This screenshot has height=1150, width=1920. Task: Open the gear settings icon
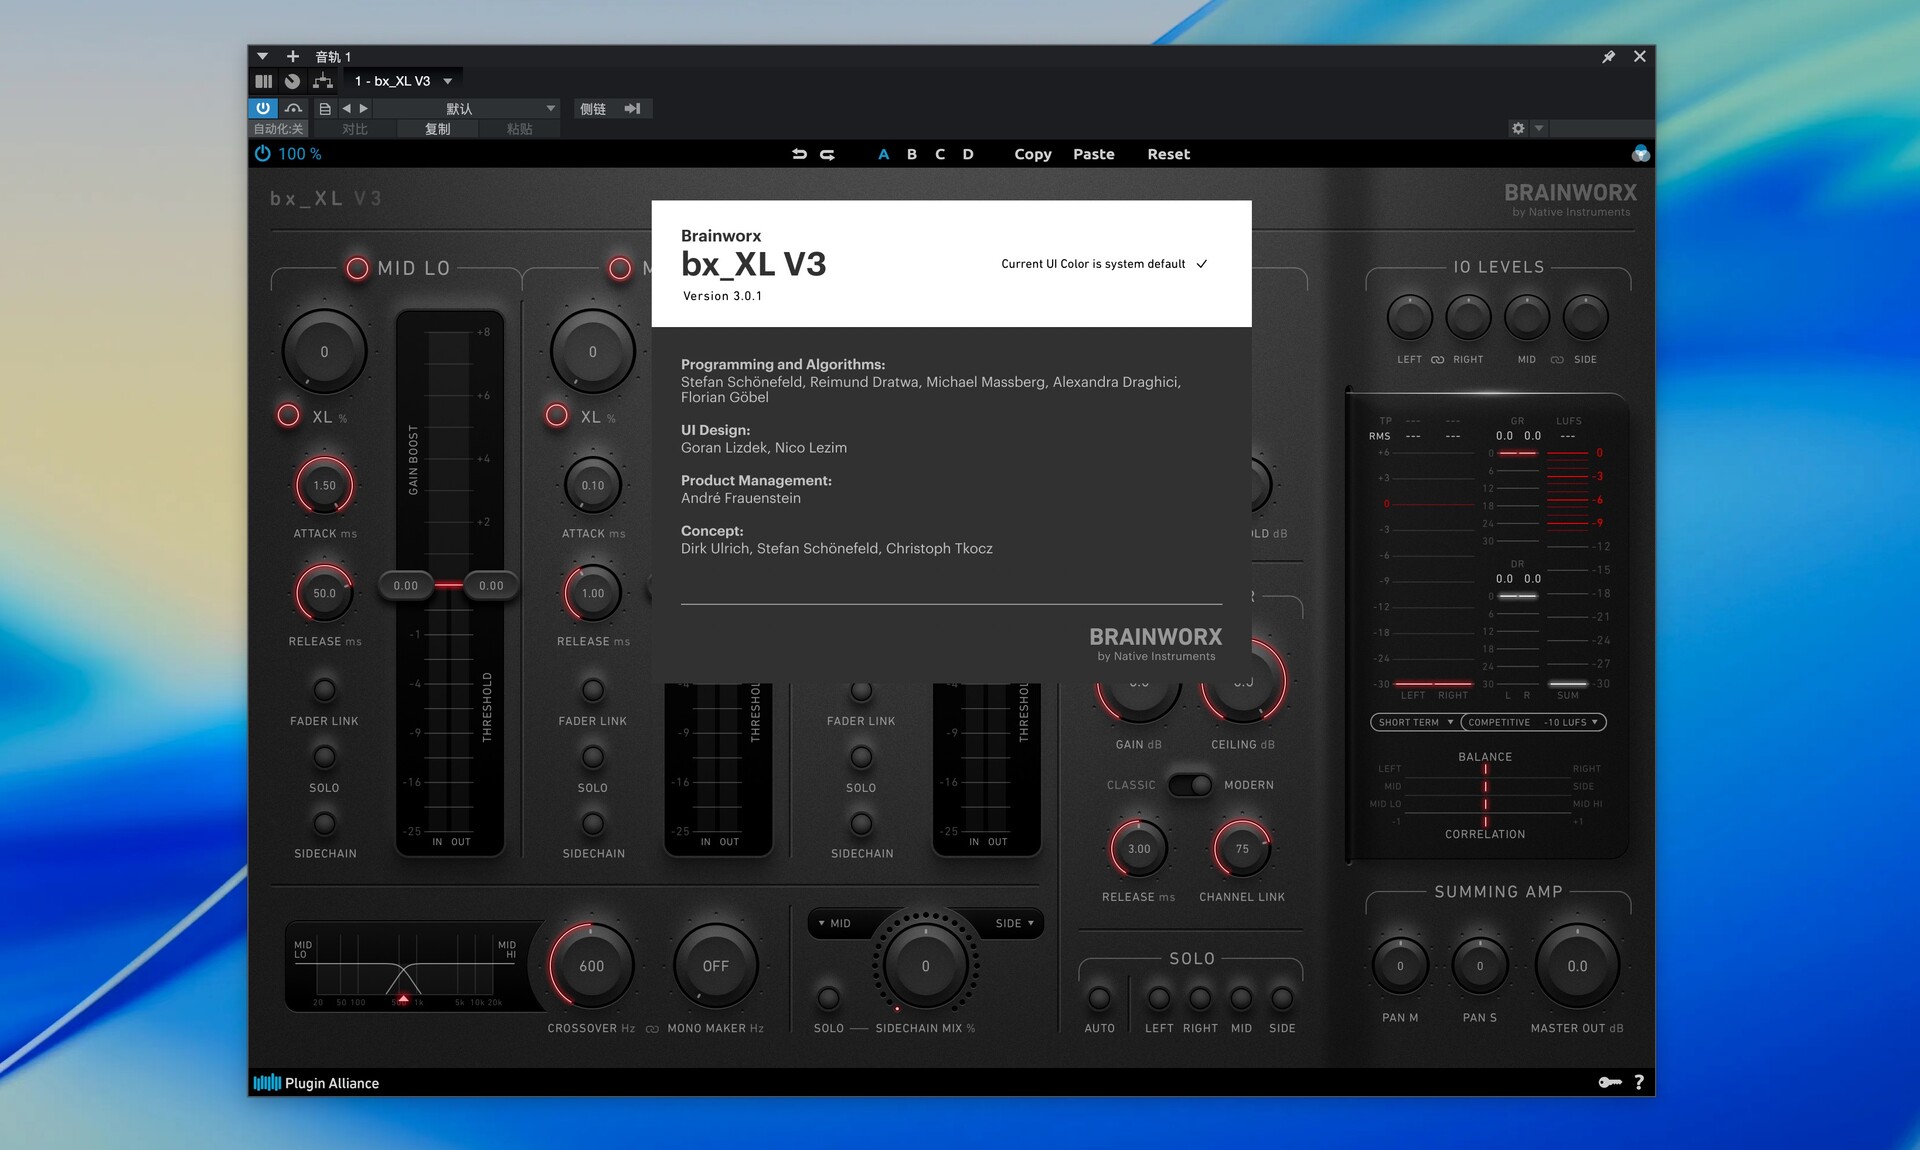1518,128
